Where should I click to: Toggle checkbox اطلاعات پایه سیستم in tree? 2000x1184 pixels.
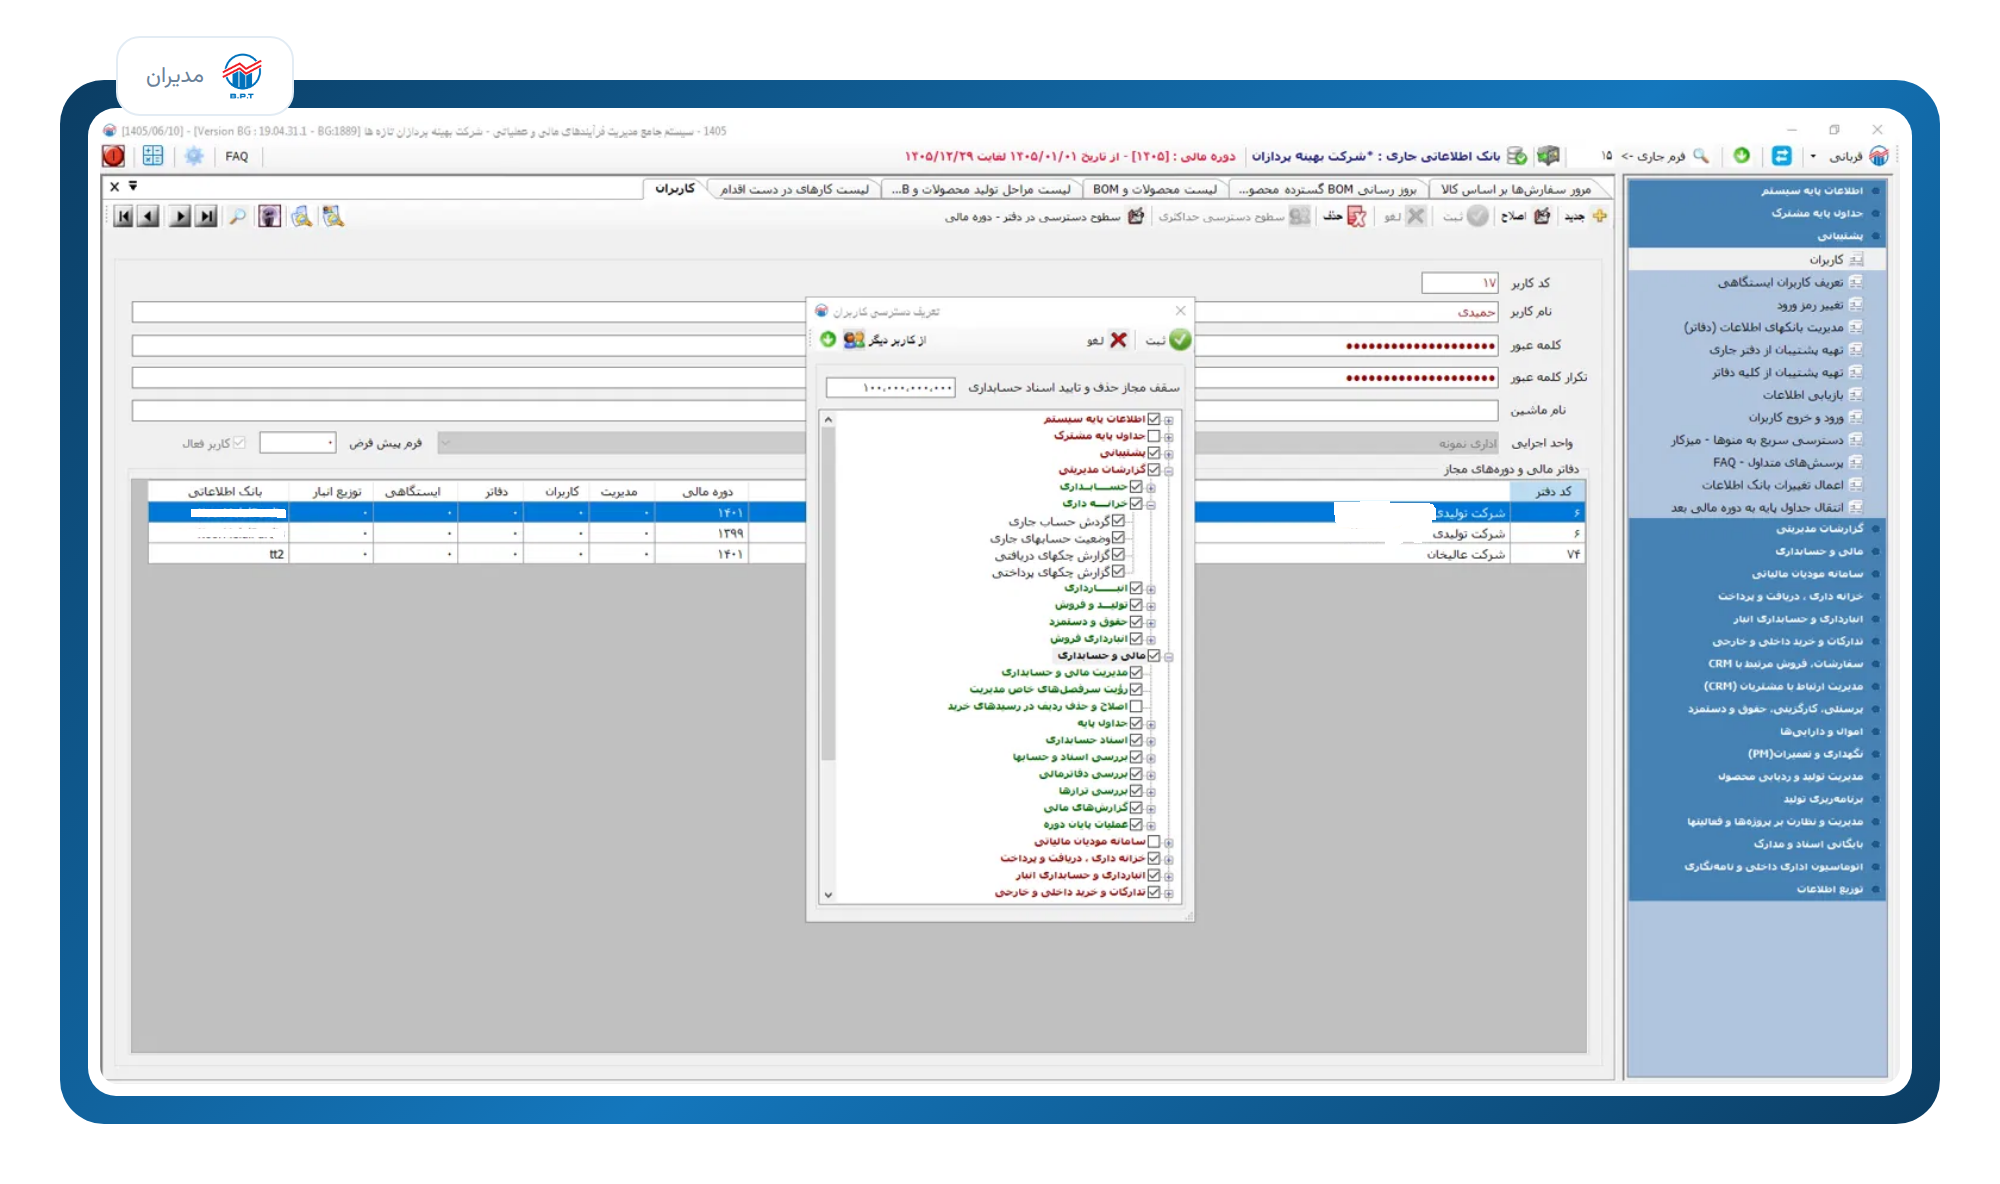[1154, 419]
